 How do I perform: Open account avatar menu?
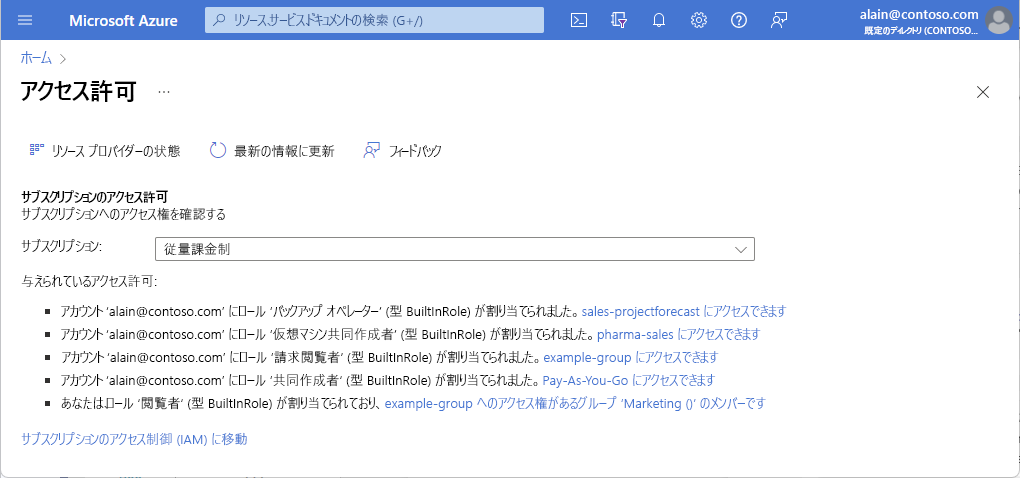click(x=999, y=20)
